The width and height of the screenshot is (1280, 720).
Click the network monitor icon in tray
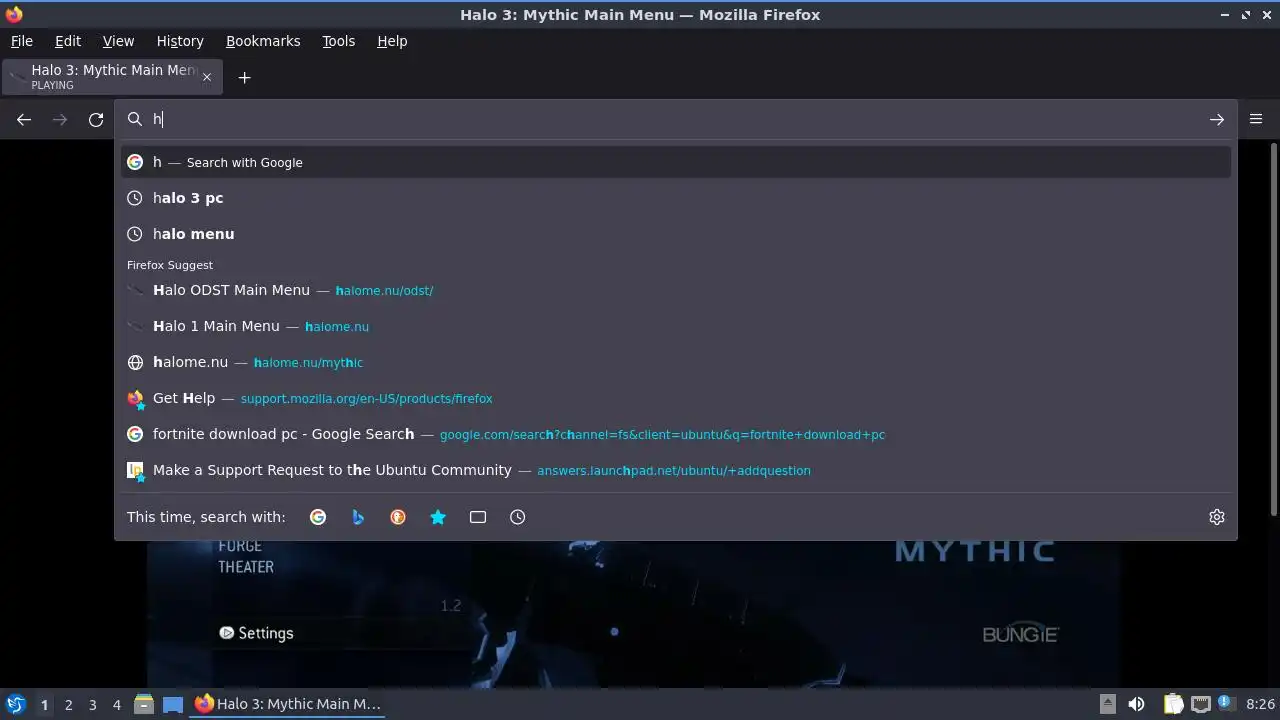[x=1201, y=704]
